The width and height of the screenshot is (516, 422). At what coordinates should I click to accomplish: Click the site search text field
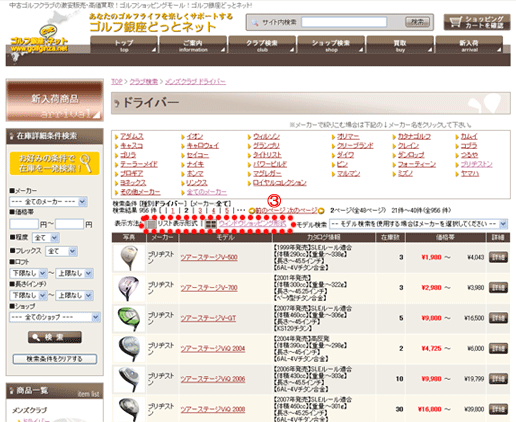(x=344, y=22)
